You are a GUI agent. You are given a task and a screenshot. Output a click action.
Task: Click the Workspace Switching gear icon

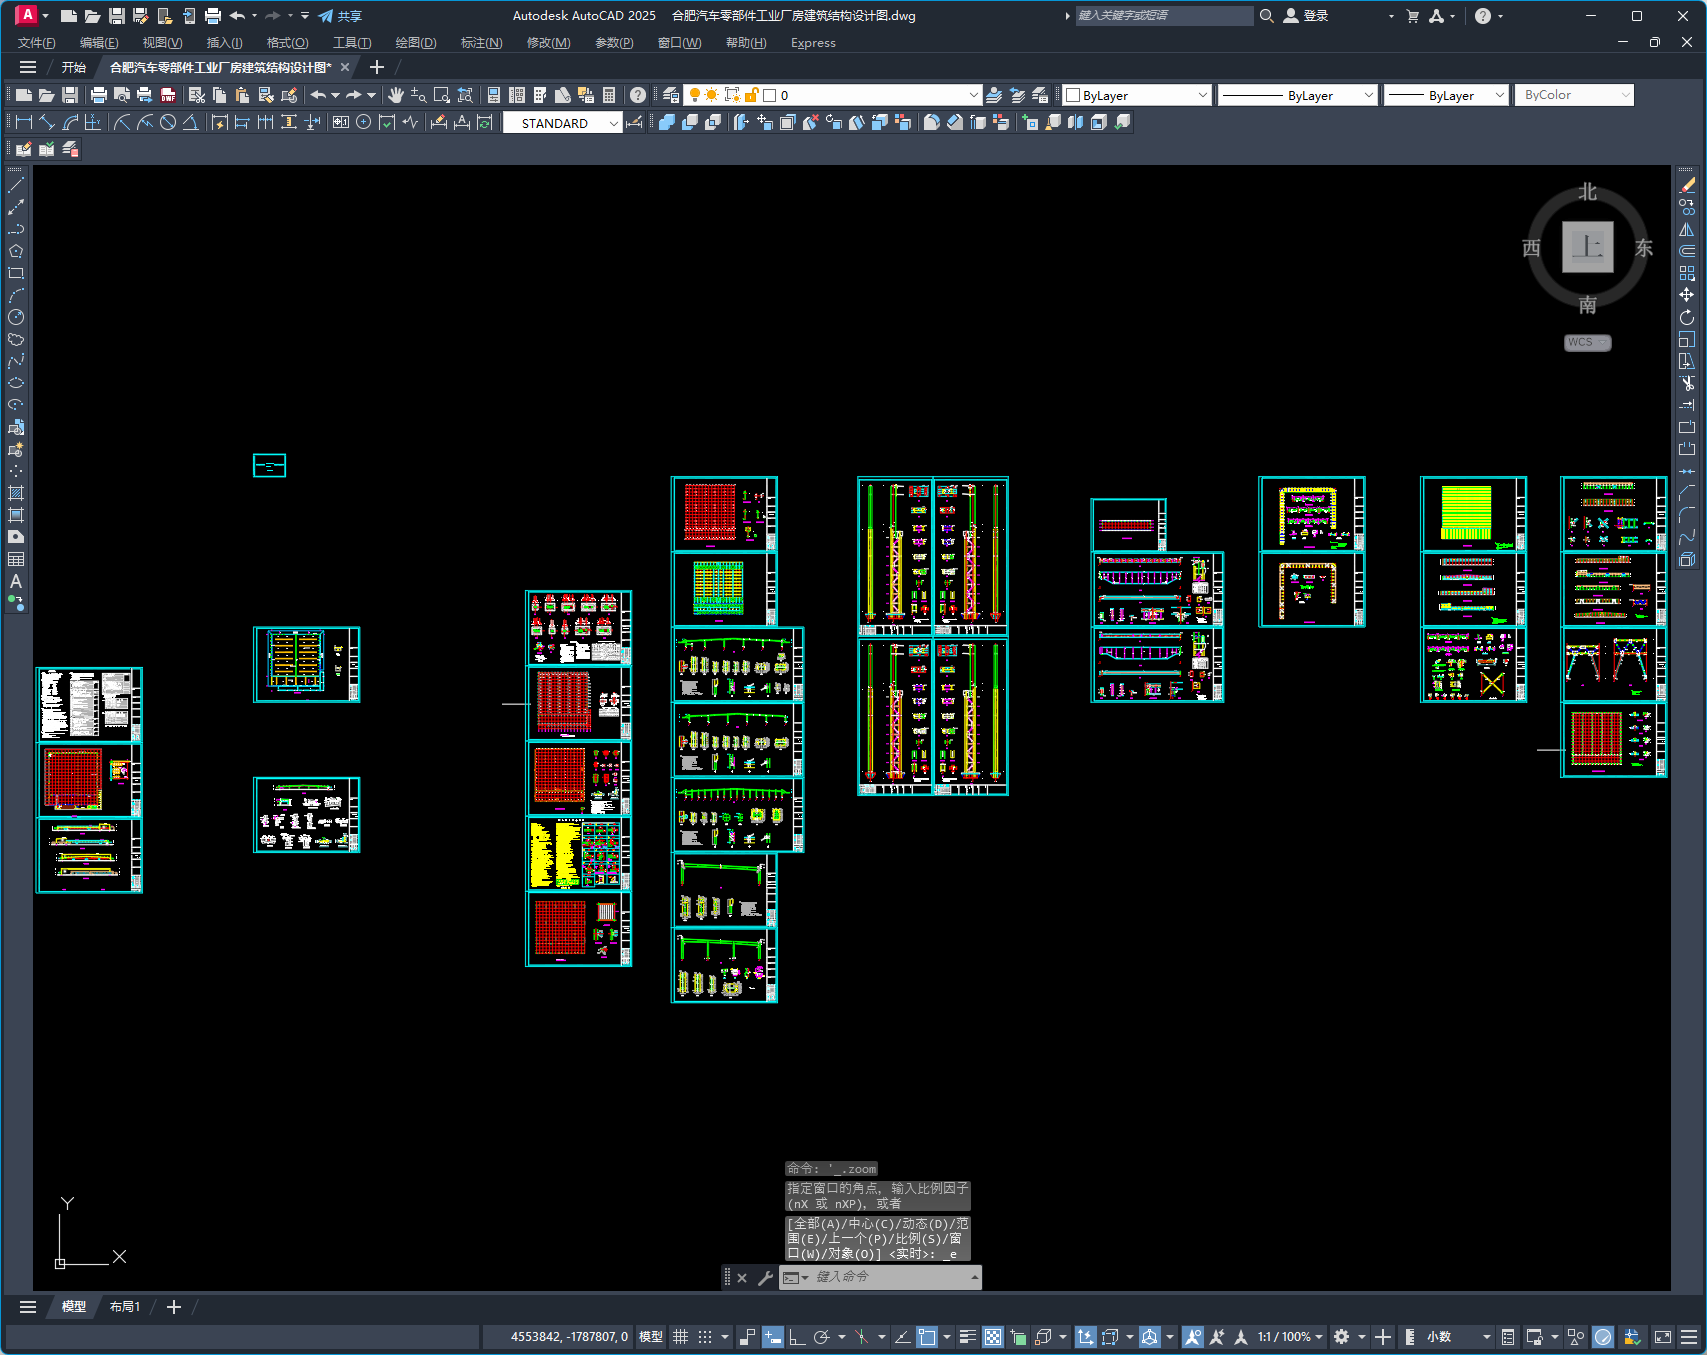click(x=1342, y=1337)
